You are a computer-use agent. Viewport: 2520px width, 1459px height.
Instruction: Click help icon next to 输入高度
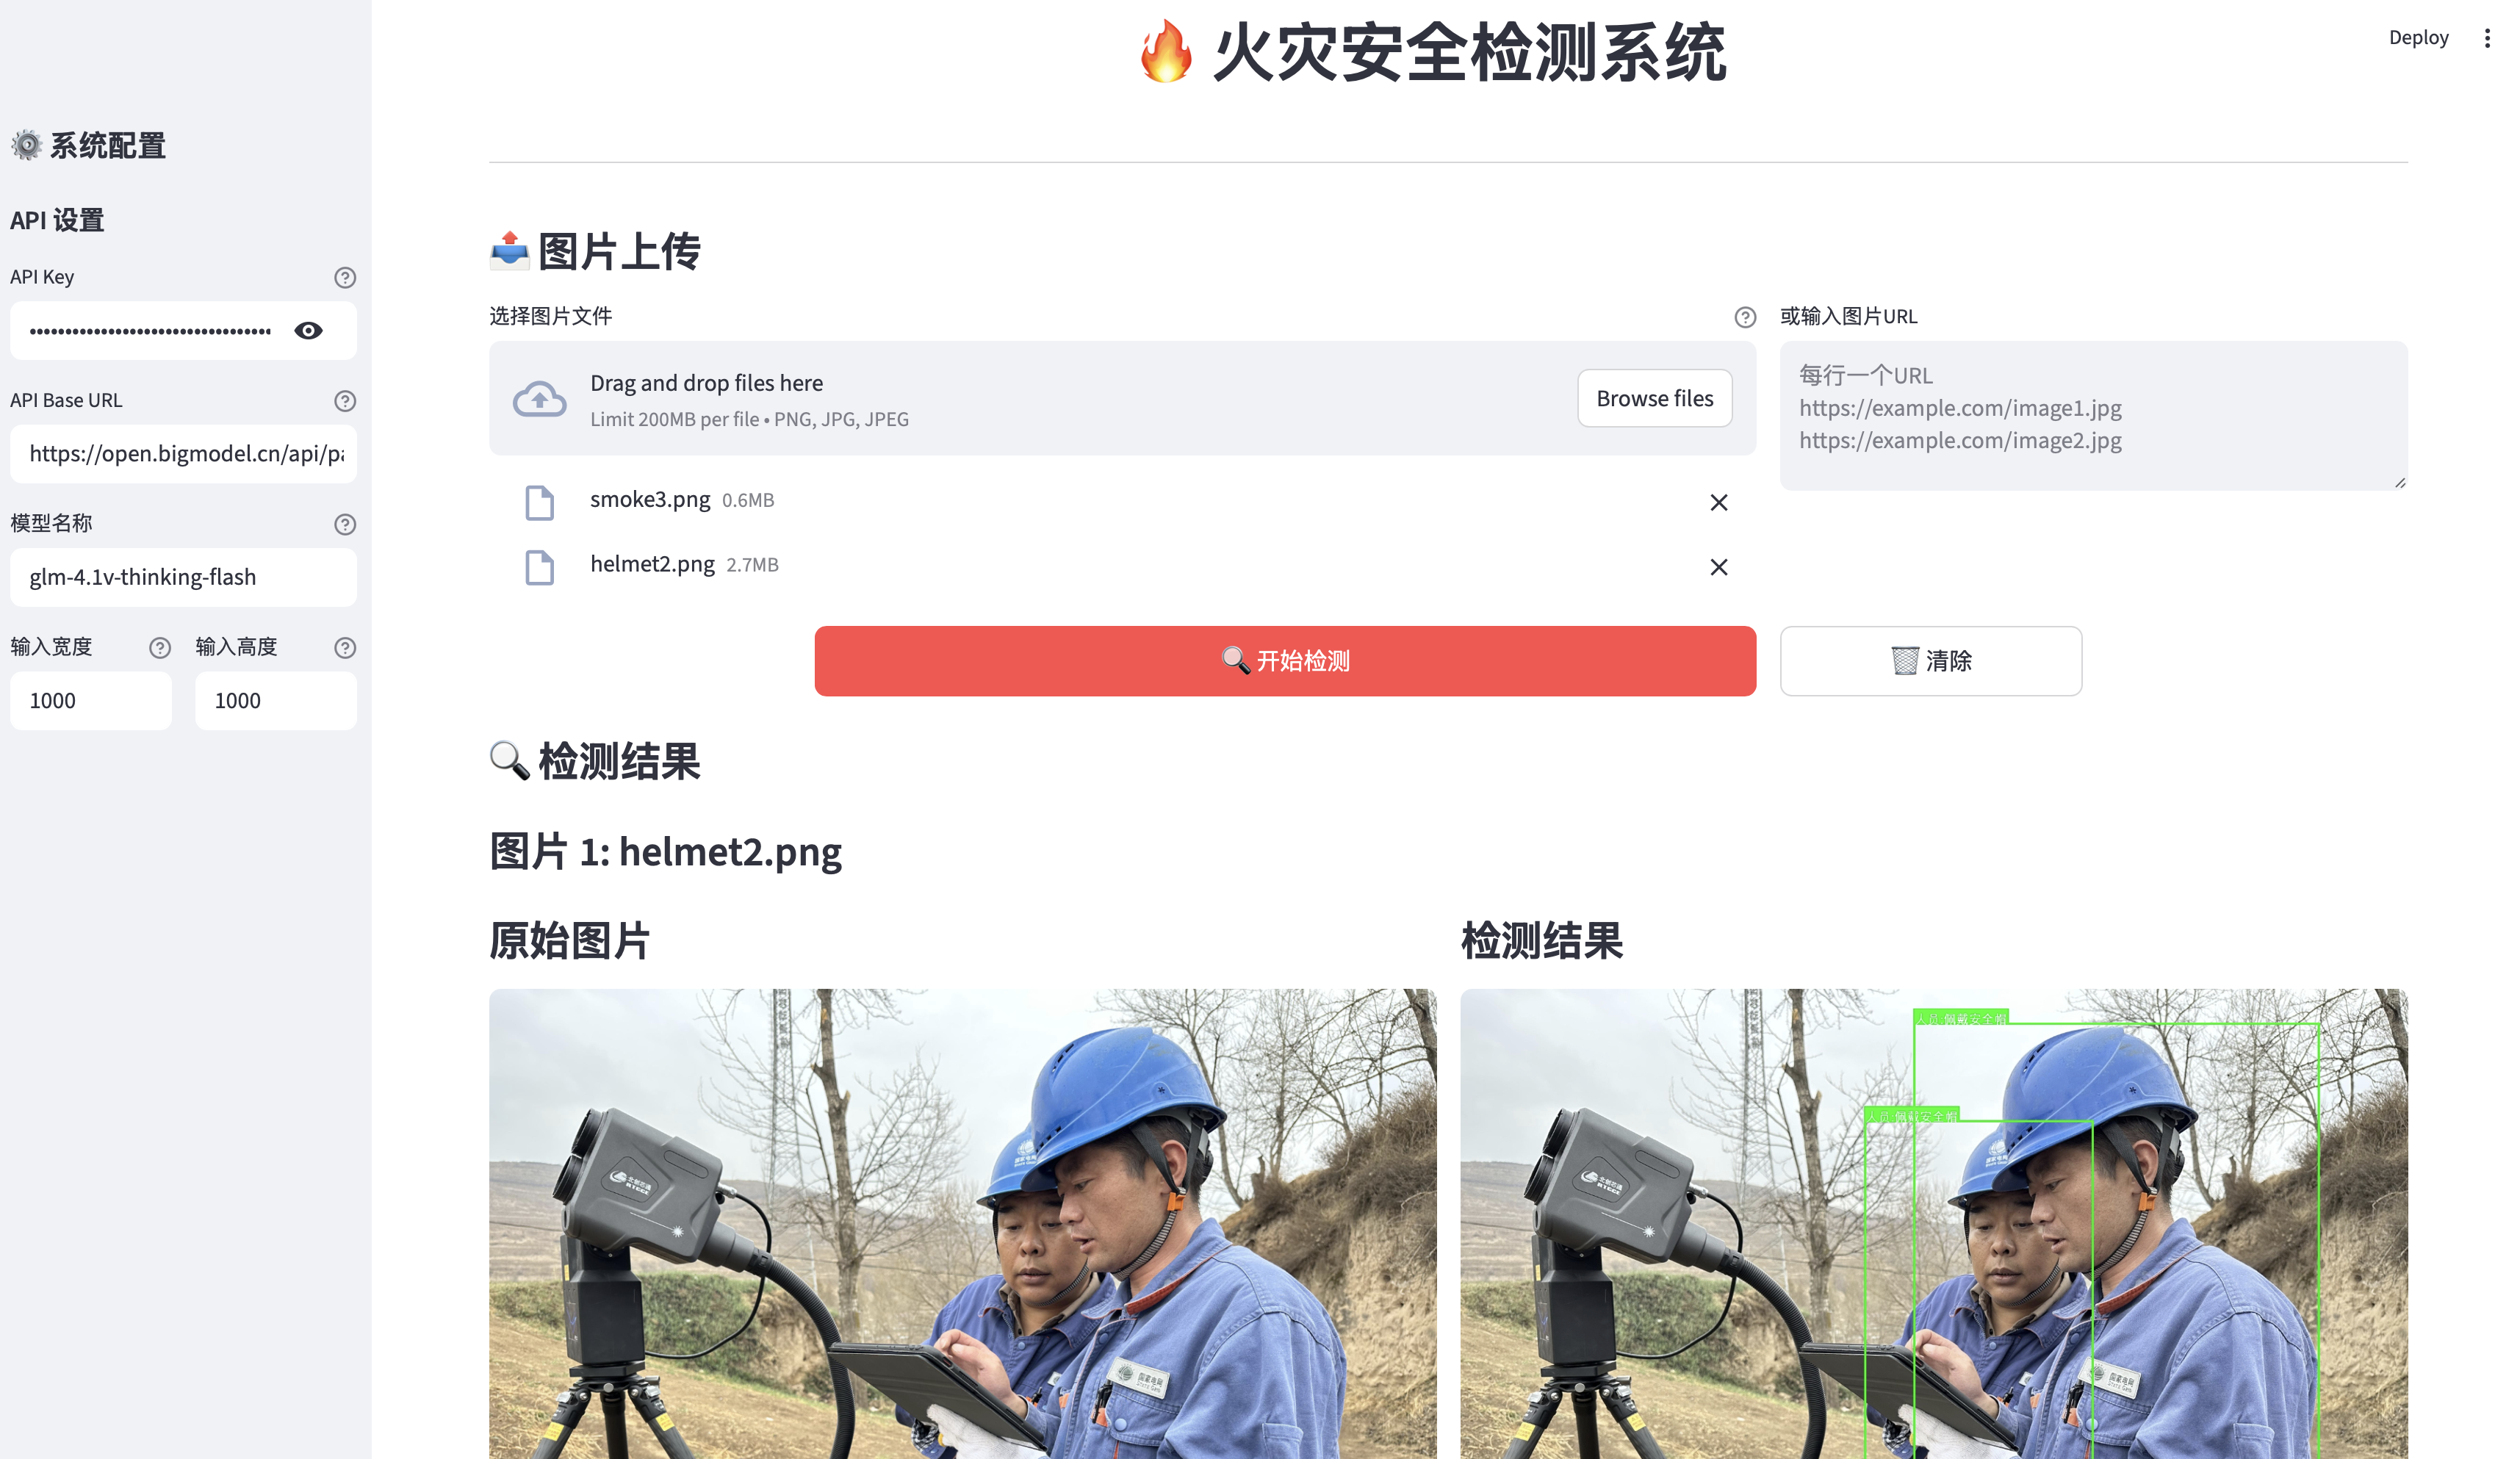tap(345, 648)
